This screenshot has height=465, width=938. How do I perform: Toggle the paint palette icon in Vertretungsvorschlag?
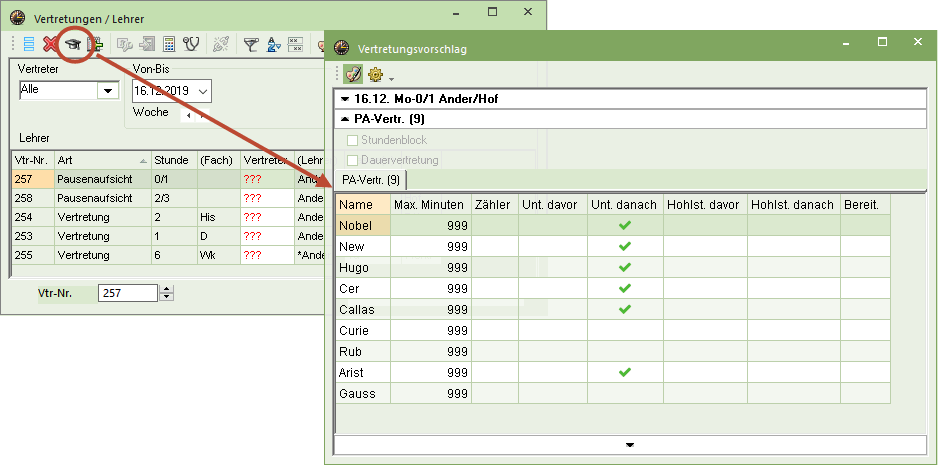354,75
